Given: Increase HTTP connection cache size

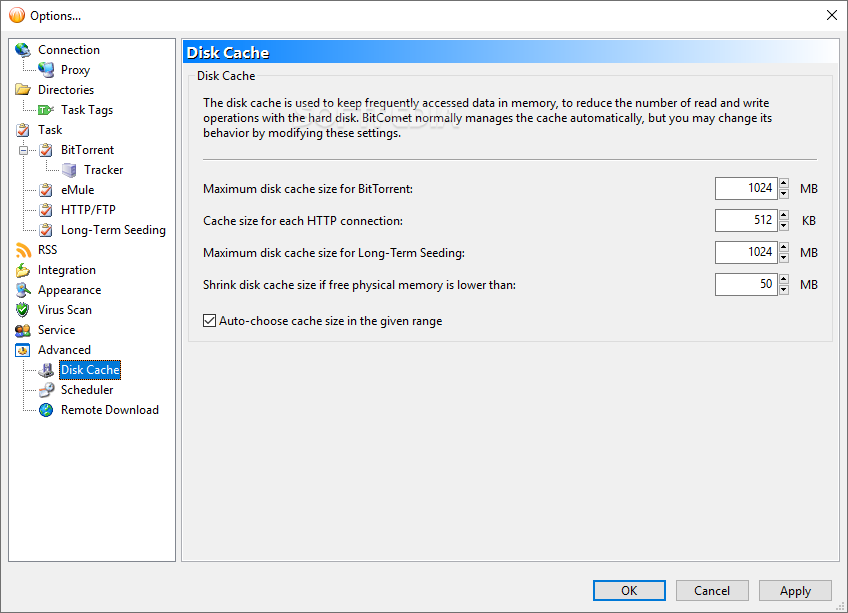Looking at the screenshot, I should click(x=784, y=215).
